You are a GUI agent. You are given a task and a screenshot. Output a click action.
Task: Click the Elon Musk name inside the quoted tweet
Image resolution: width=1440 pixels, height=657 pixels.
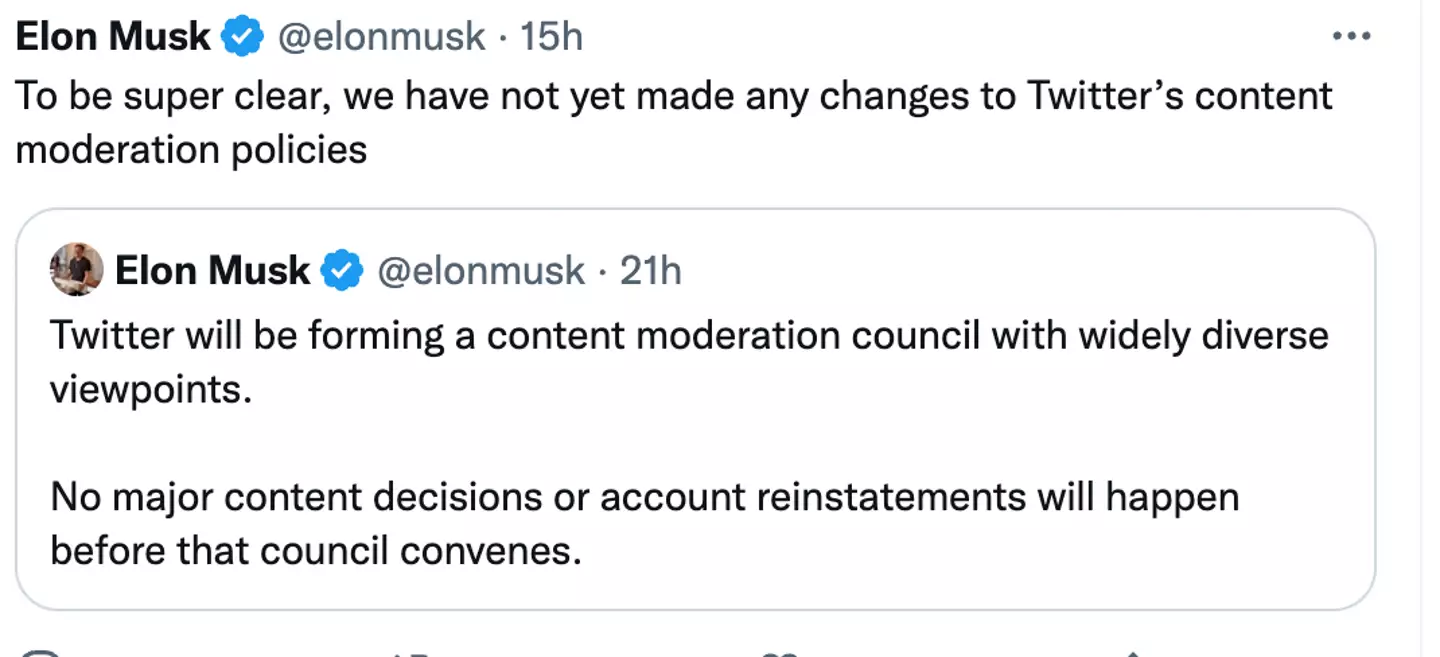click(x=212, y=271)
